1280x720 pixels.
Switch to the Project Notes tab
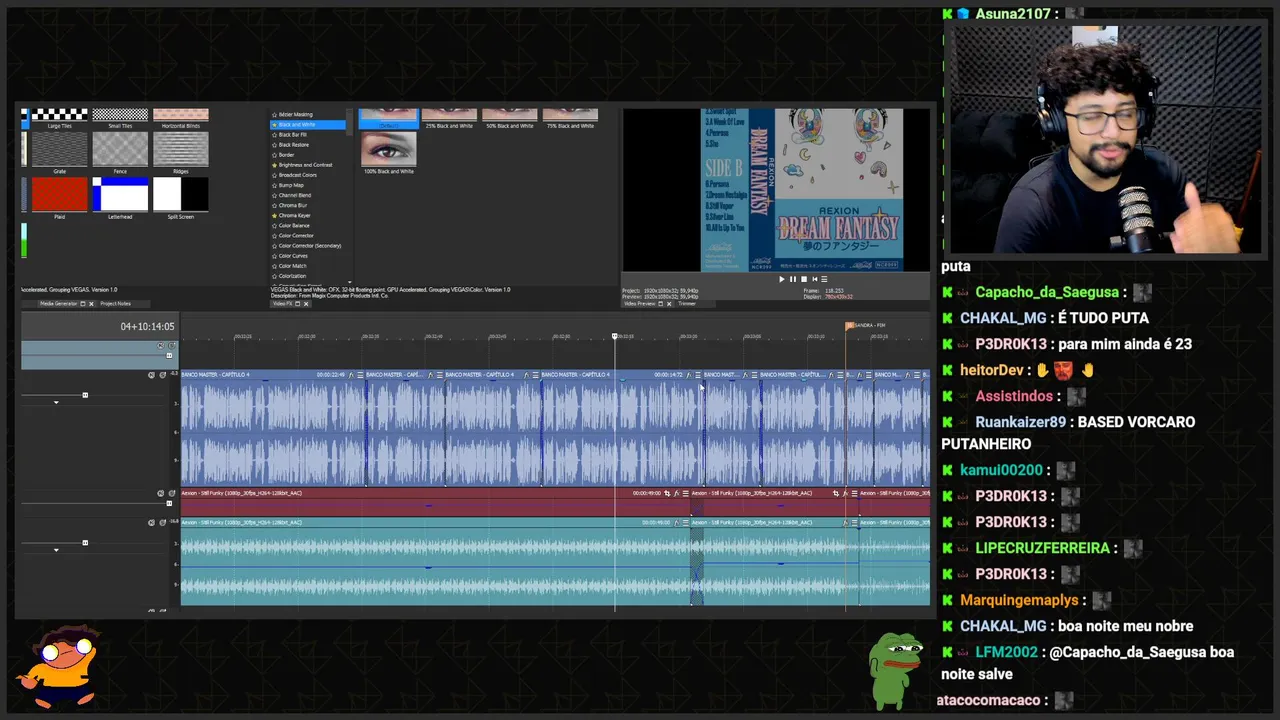(115, 303)
